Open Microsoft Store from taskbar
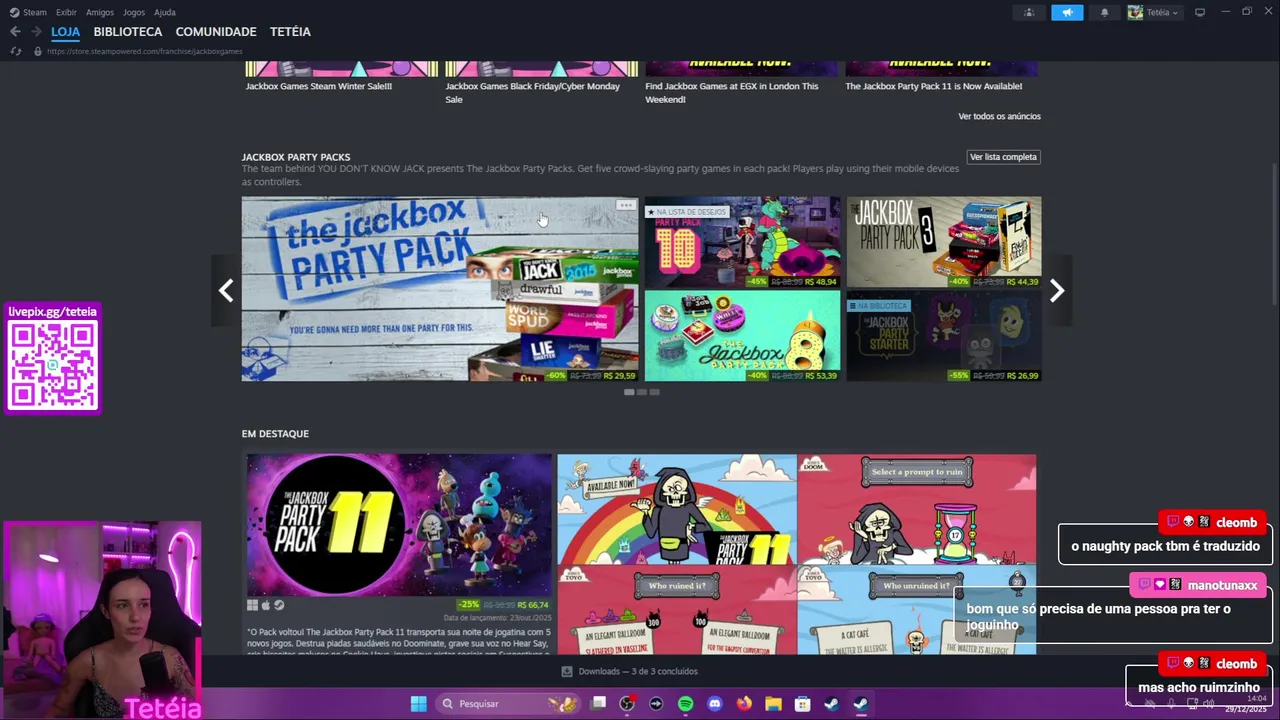 [x=802, y=703]
